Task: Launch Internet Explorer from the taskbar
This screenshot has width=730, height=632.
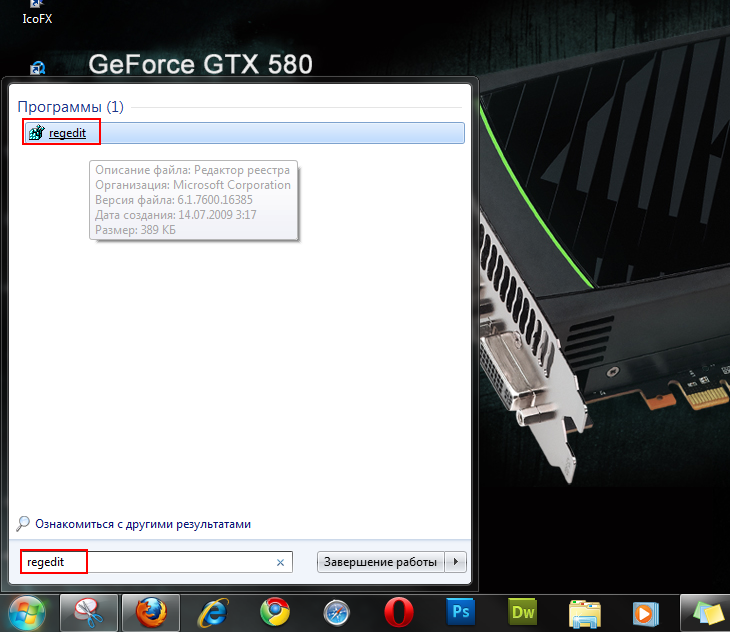Action: point(213,613)
